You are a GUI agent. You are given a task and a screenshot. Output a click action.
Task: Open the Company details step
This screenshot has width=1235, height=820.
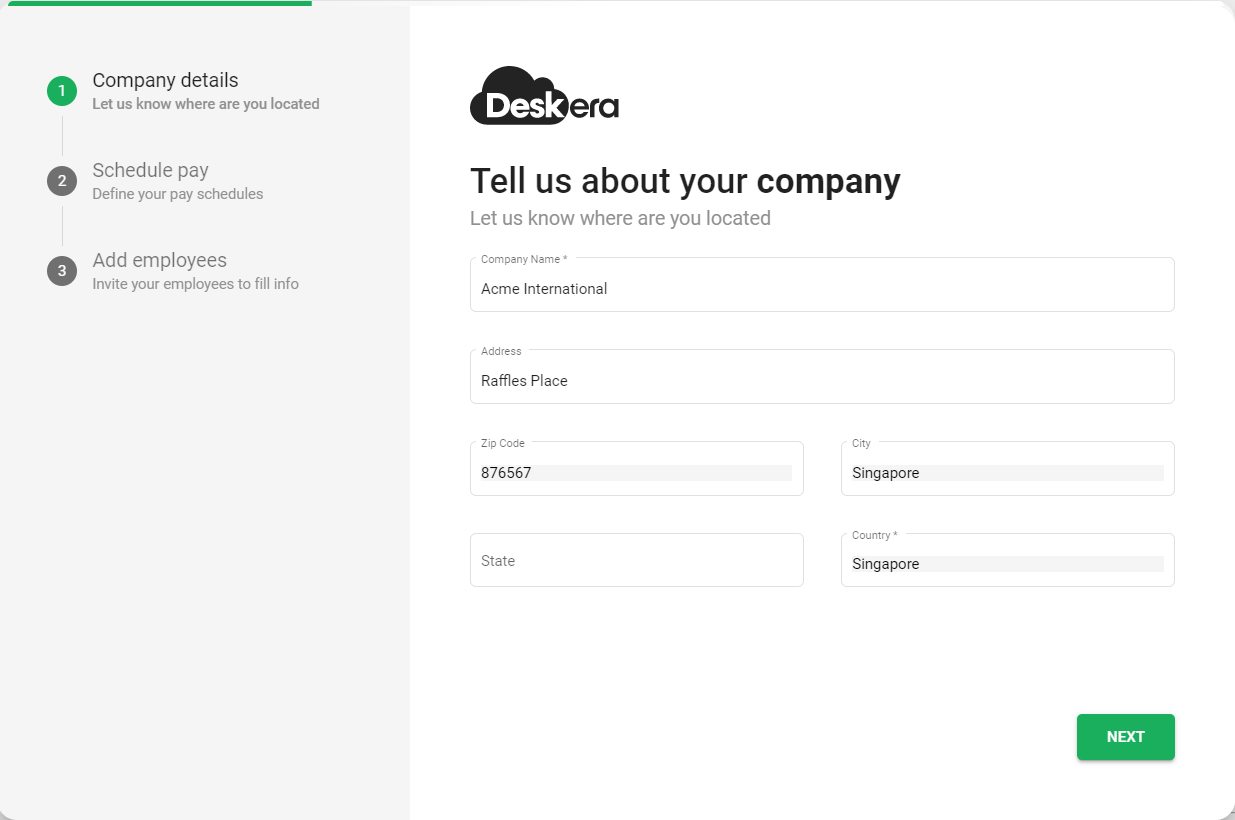(165, 80)
